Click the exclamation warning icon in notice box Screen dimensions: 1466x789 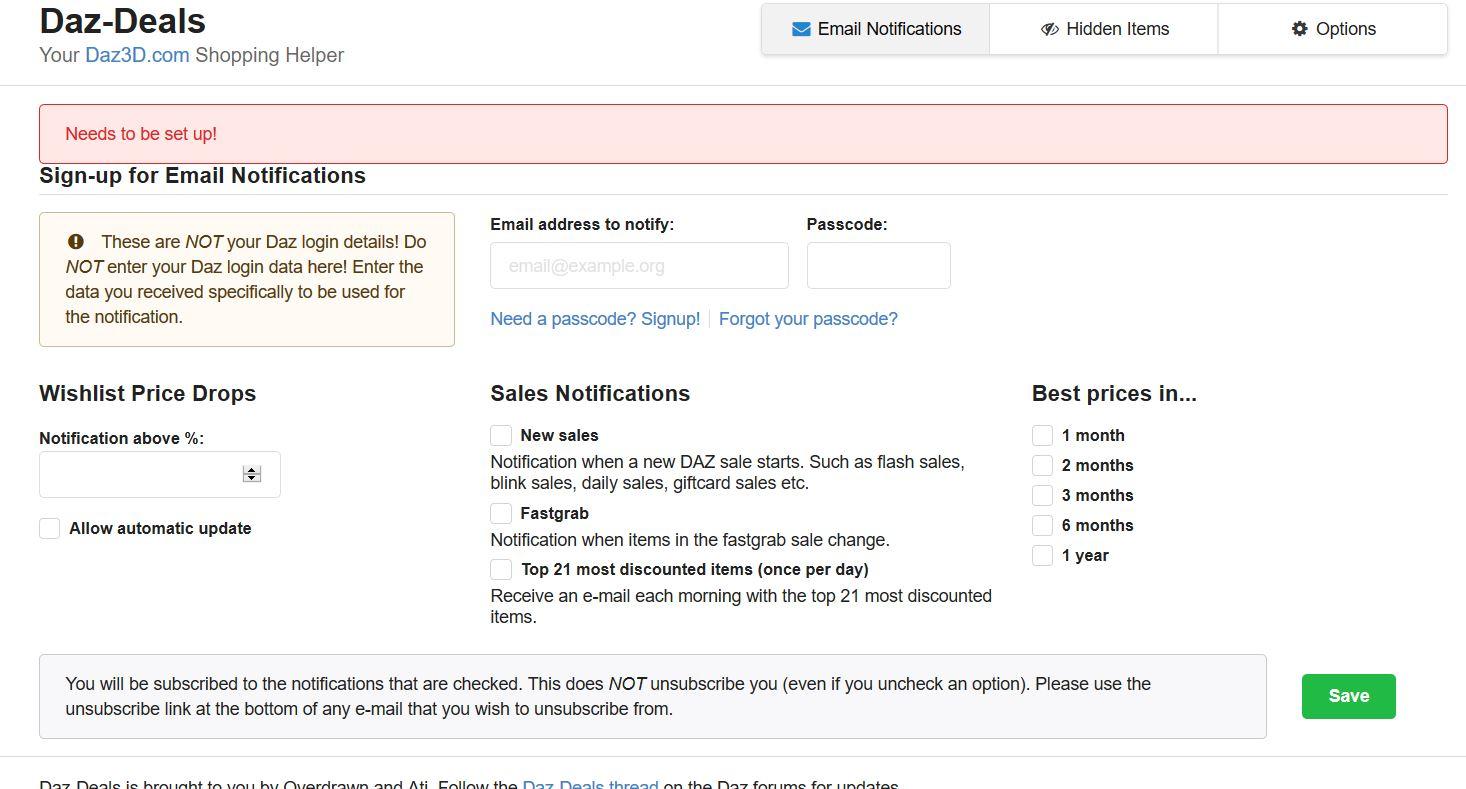(x=76, y=242)
